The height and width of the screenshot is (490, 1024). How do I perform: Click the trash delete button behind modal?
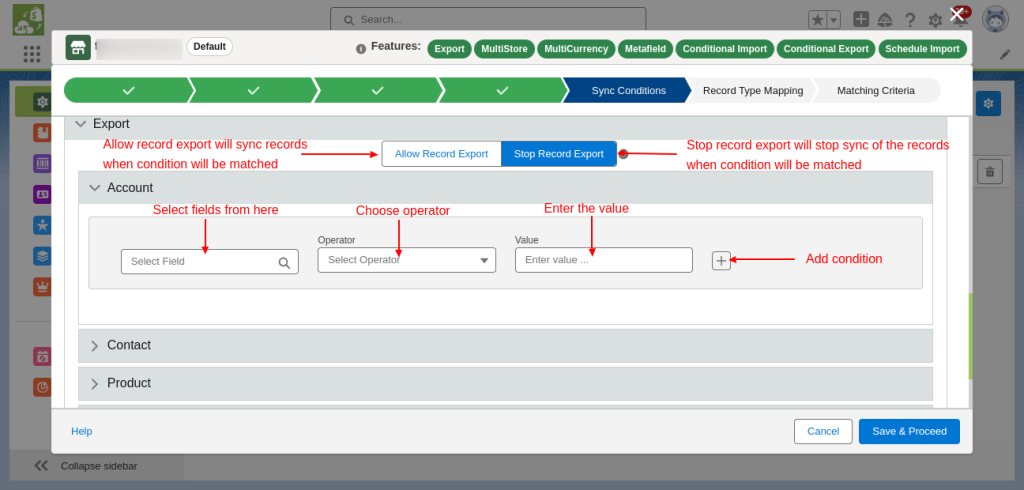(x=989, y=172)
